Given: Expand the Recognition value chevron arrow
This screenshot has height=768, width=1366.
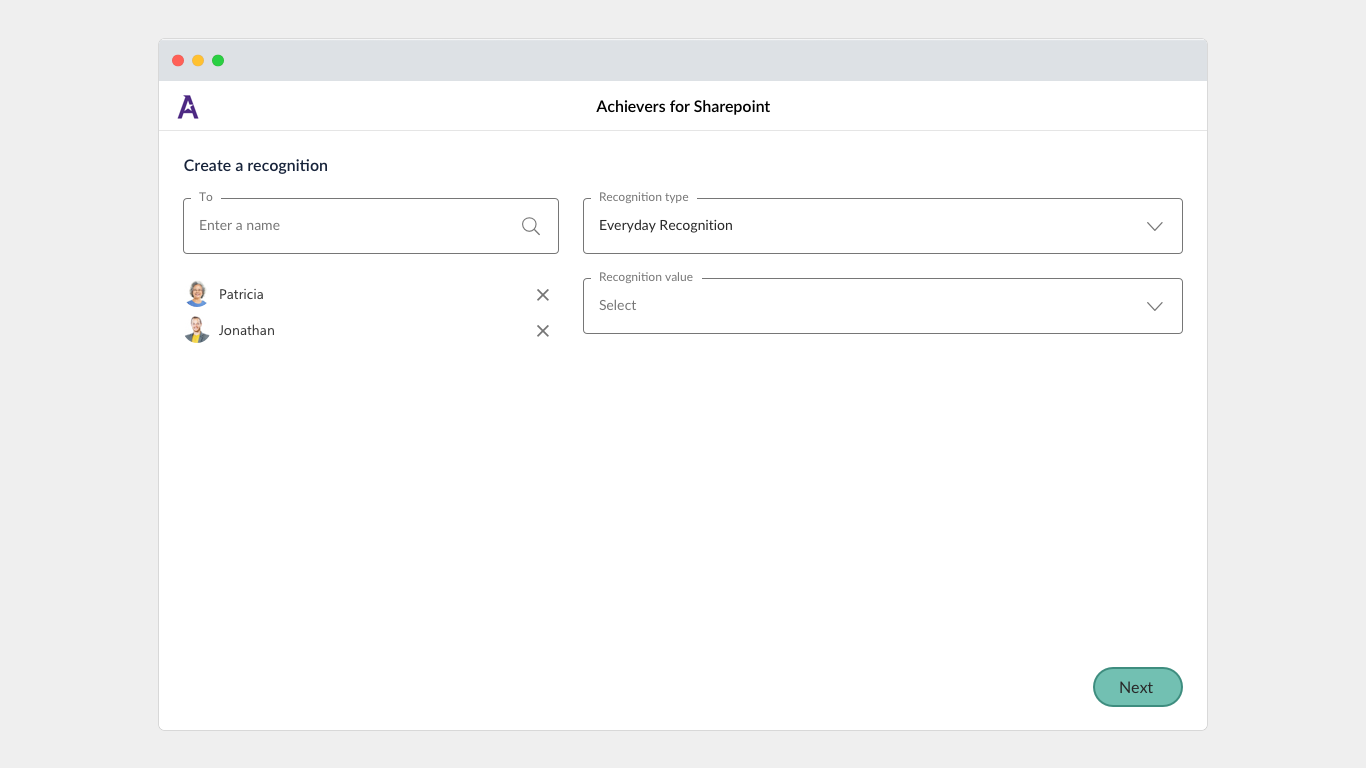Looking at the screenshot, I should point(1155,306).
